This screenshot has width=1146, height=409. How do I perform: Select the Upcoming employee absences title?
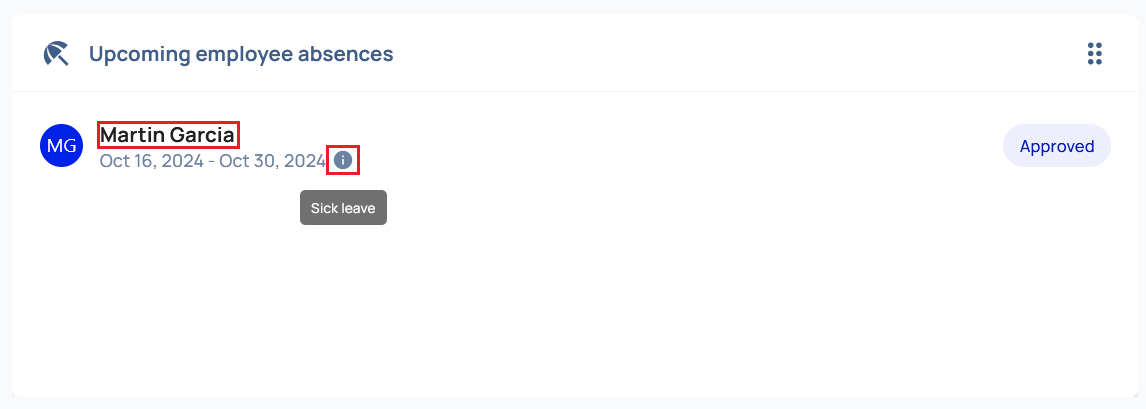pos(241,54)
